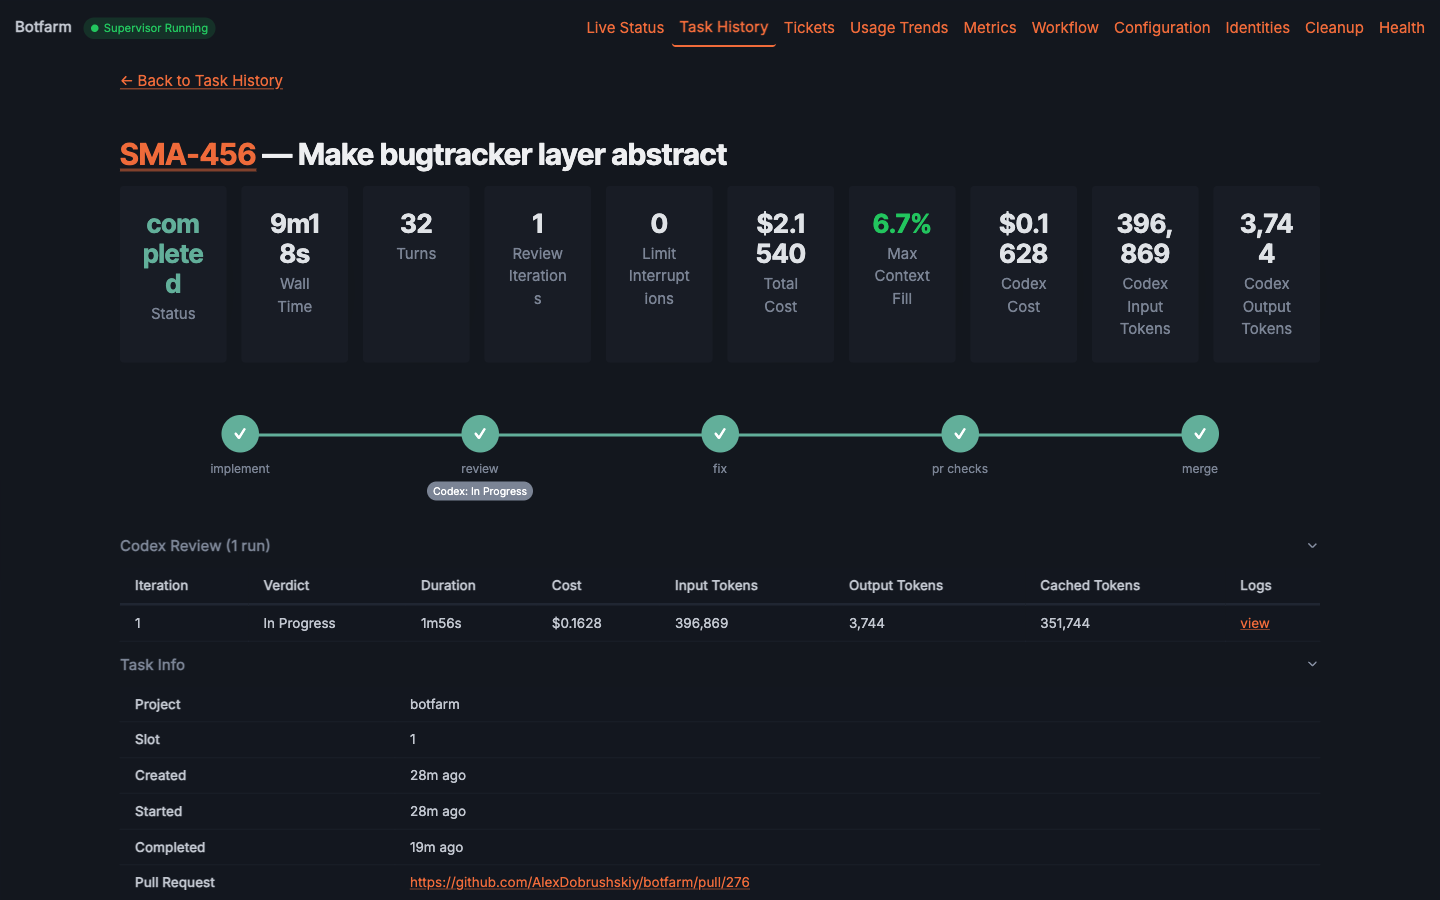Open the Tickets tab

tap(809, 28)
